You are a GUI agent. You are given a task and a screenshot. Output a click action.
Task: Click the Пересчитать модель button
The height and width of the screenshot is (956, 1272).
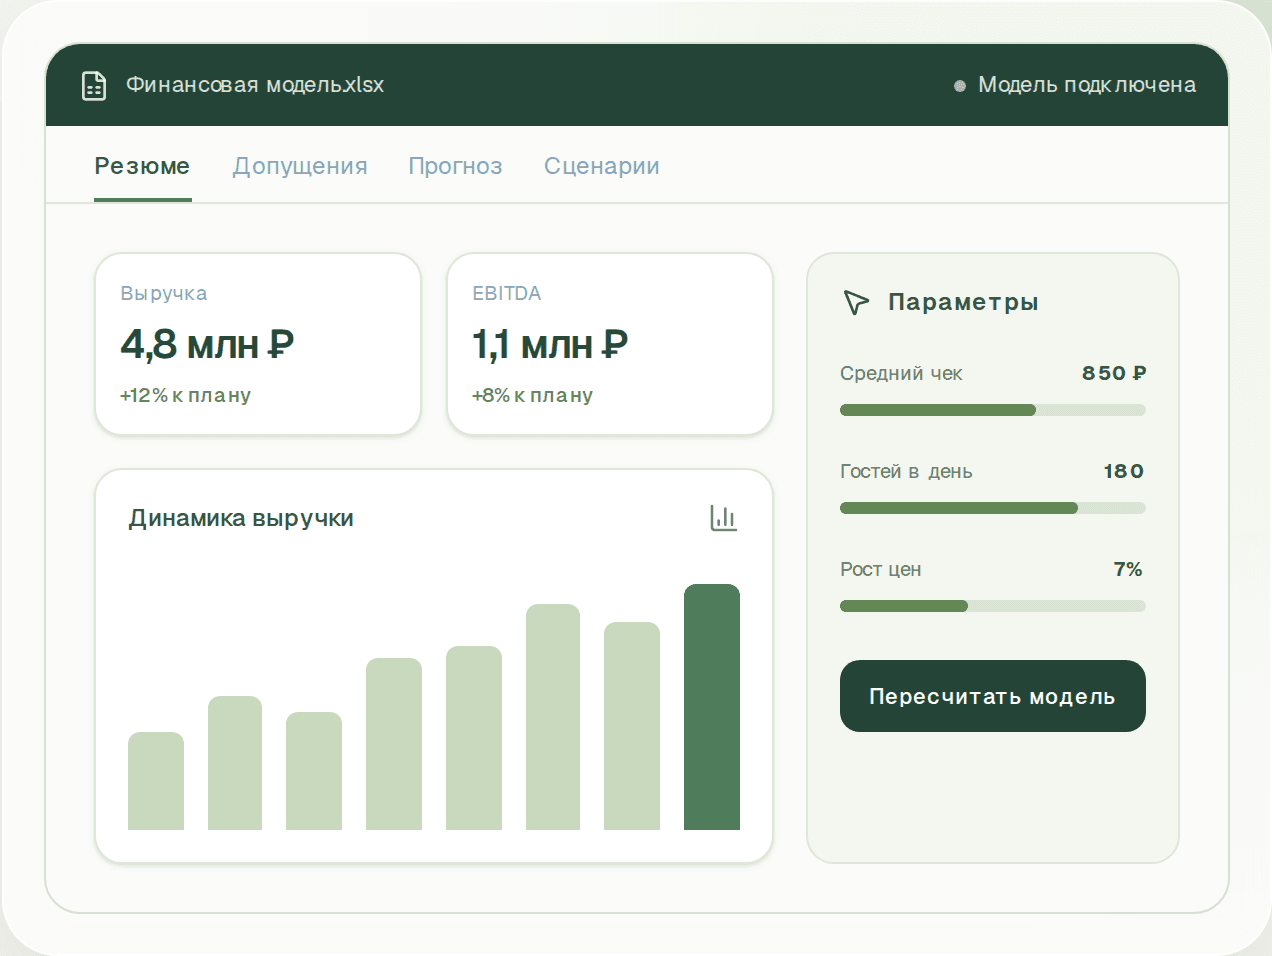[992, 696]
